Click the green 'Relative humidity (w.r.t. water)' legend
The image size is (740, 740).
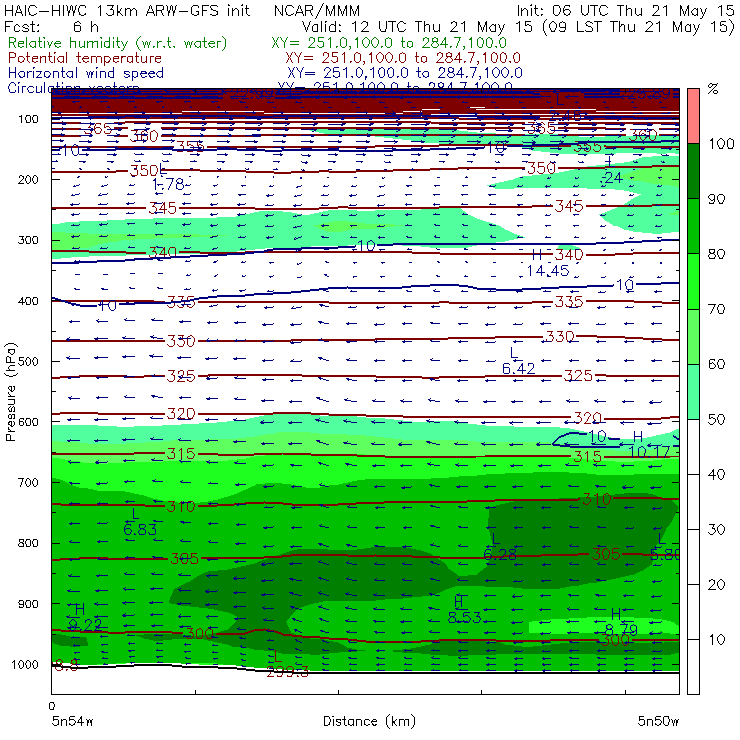pos(118,43)
